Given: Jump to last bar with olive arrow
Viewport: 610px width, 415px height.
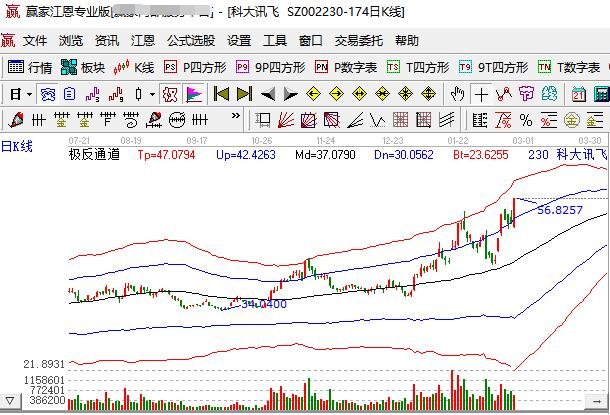Looking at the screenshot, I should tap(244, 94).
